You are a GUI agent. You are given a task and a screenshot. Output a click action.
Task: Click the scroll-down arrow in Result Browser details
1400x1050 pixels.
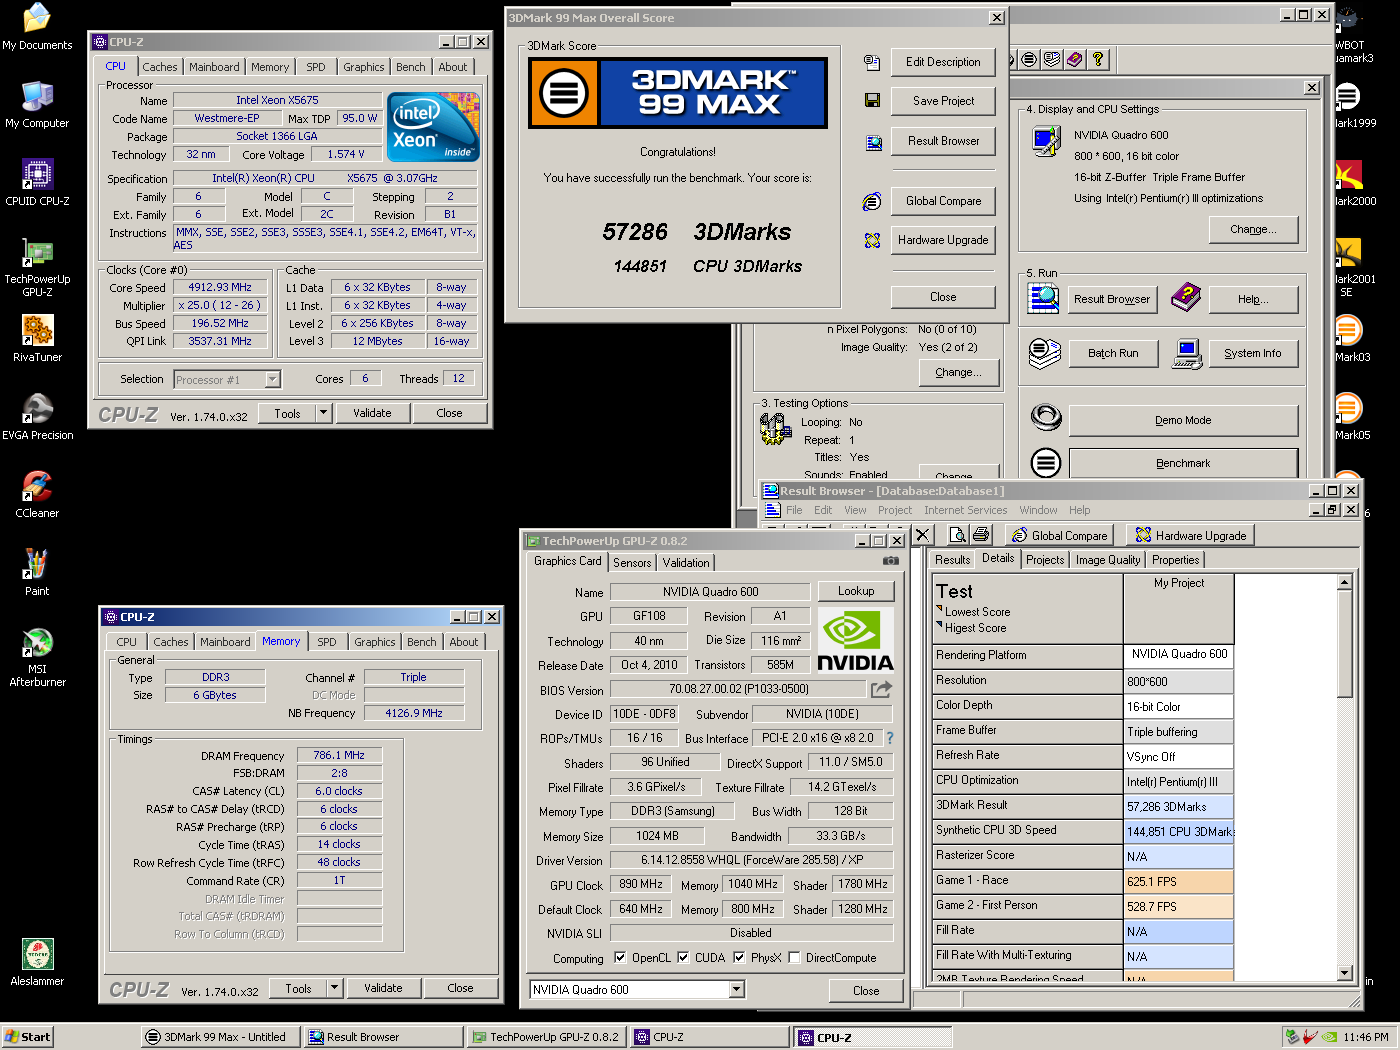click(x=1345, y=973)
